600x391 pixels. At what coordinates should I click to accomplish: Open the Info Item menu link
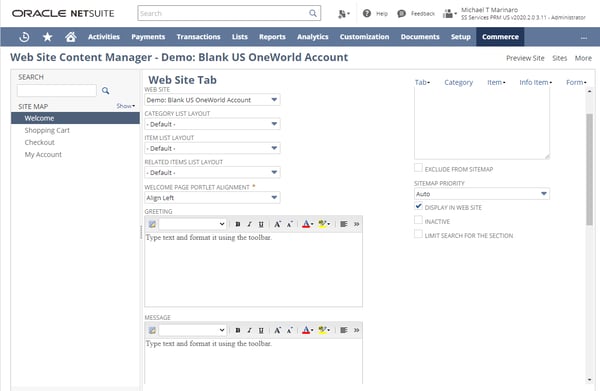click(x=535, y=82)
